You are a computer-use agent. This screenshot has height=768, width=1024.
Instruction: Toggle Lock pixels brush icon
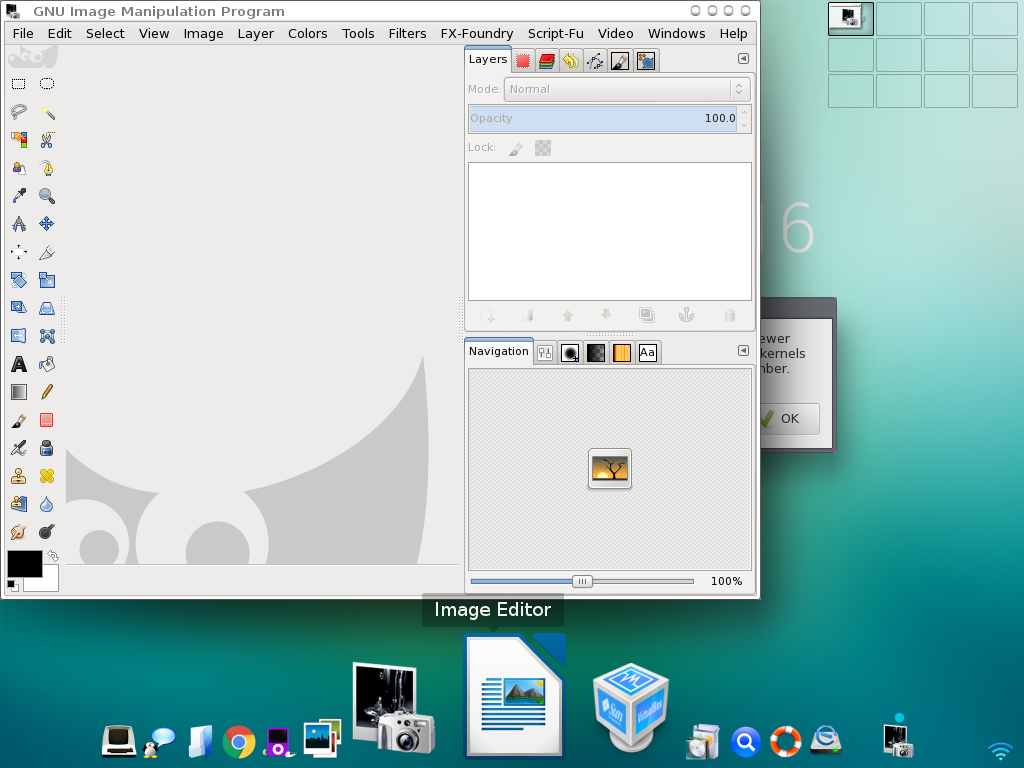tap(516, 149)
